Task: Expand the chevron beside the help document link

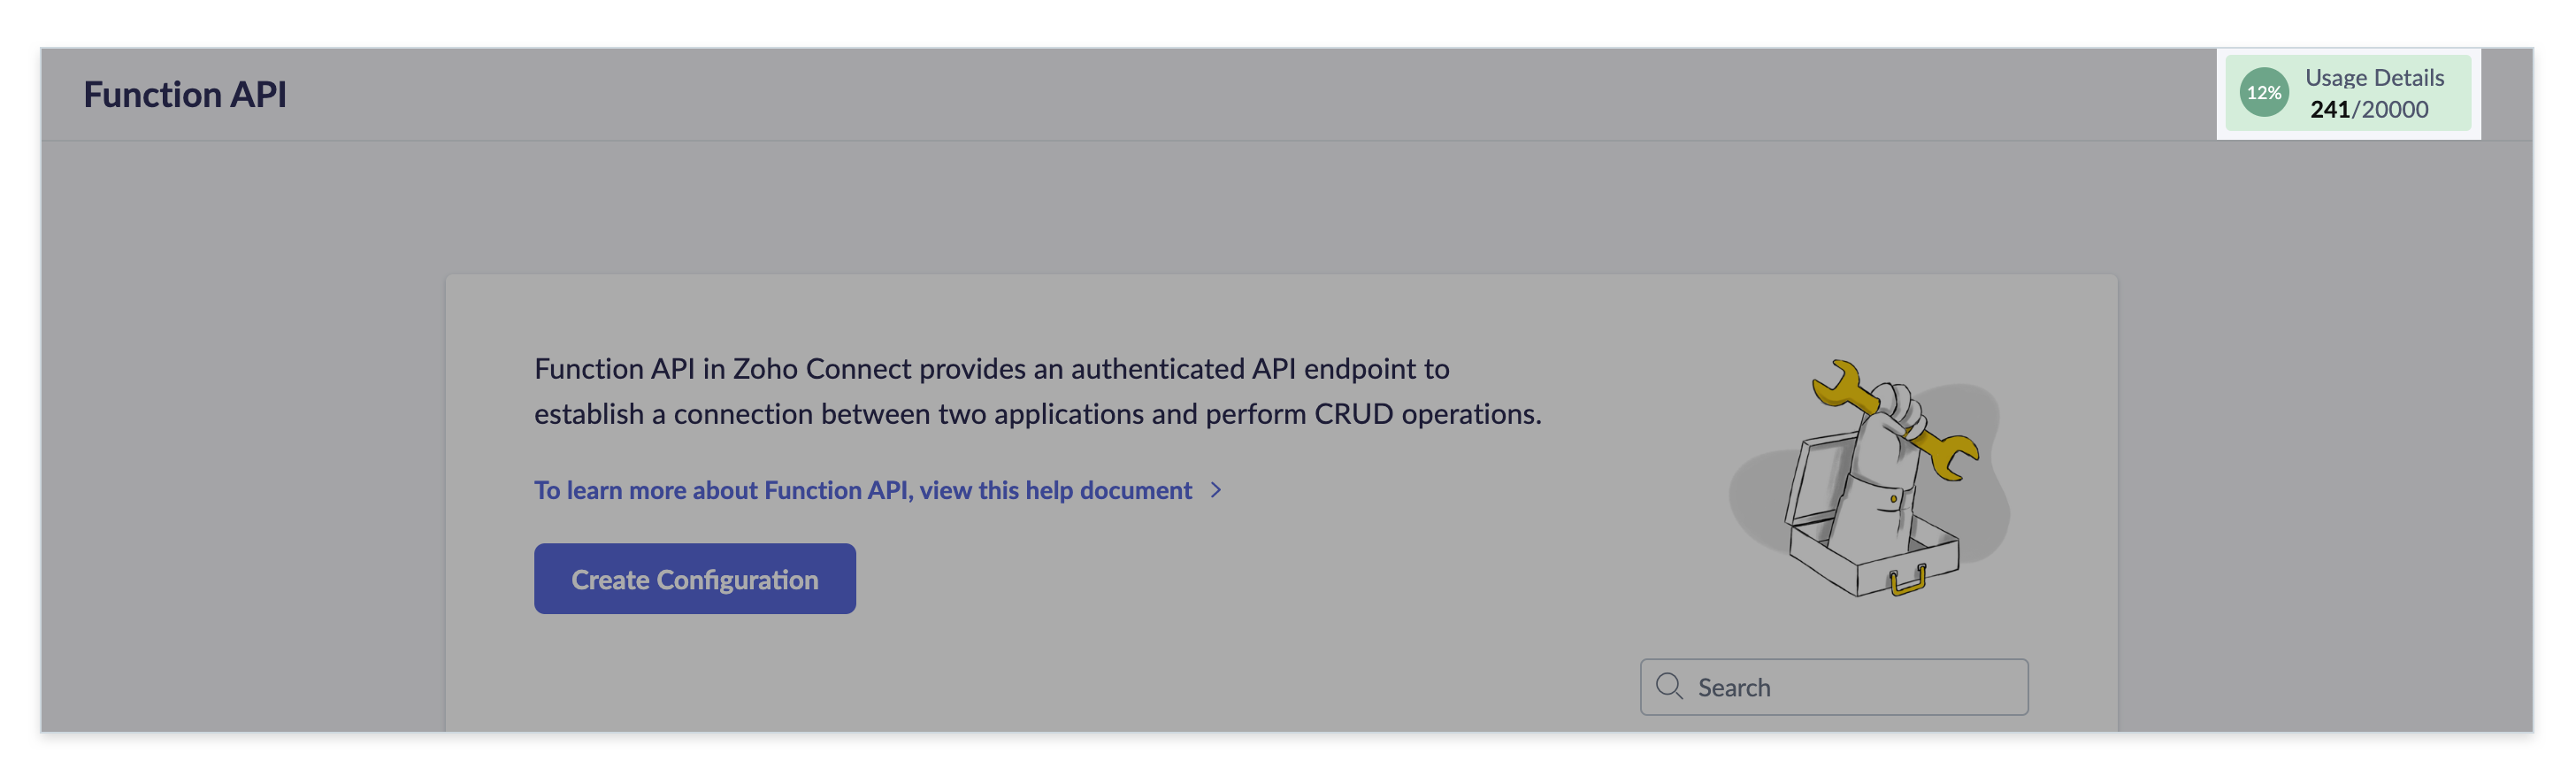Action: pos(1216,490)
